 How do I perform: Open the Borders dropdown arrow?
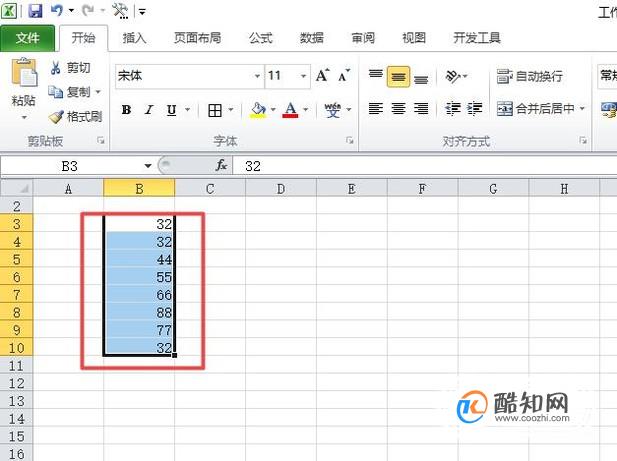pos(231,110)
